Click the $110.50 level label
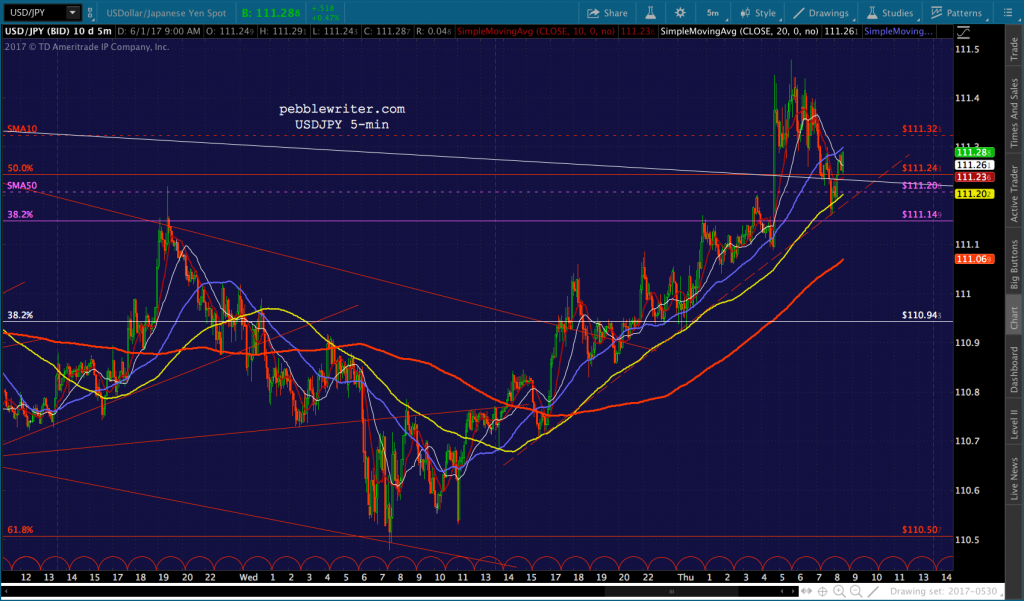 pos(921,530)
